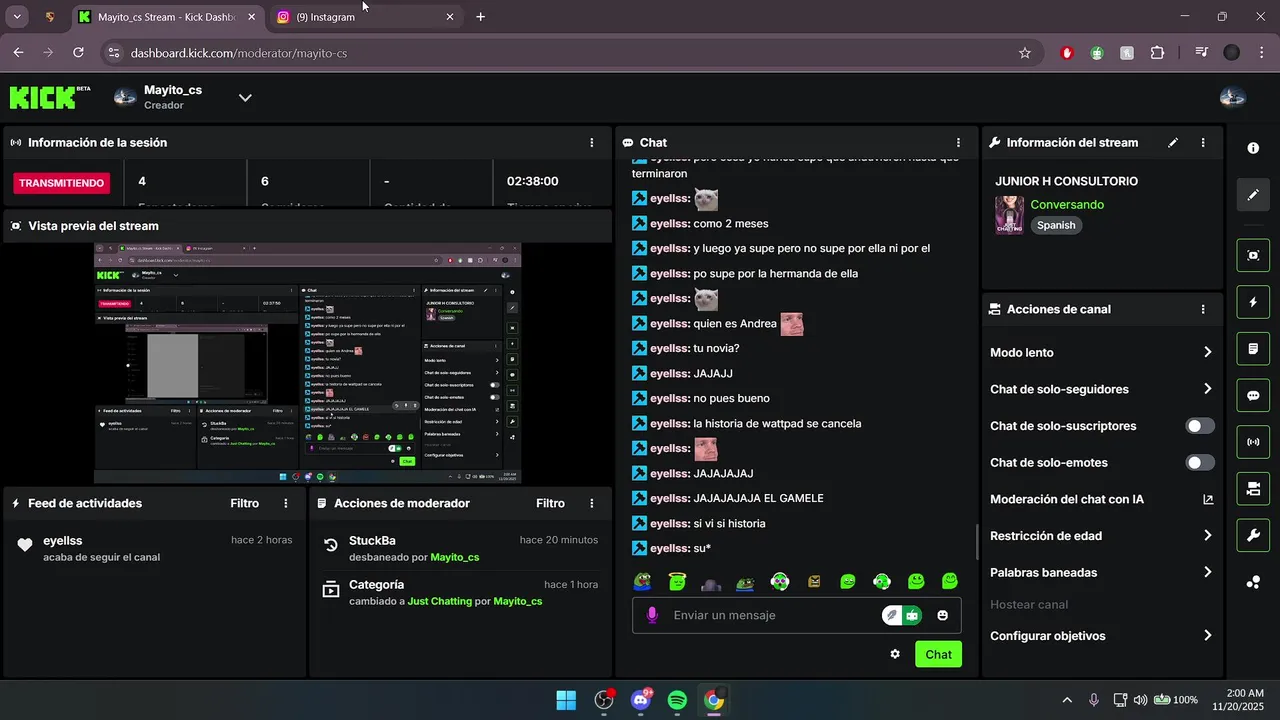Open the Acciones de canal options menu
Viewport: 1280px width, 720px height.
click(1203, 310)
